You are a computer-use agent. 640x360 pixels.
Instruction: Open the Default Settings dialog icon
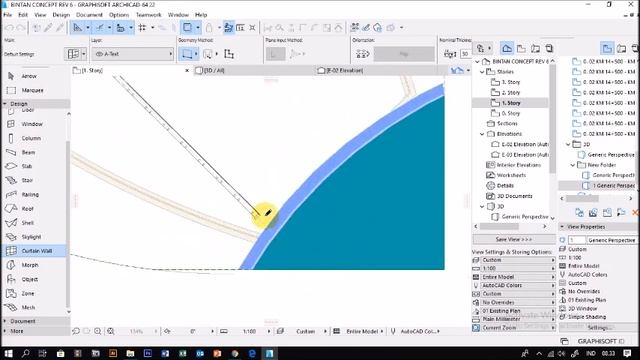coord(73,54)
